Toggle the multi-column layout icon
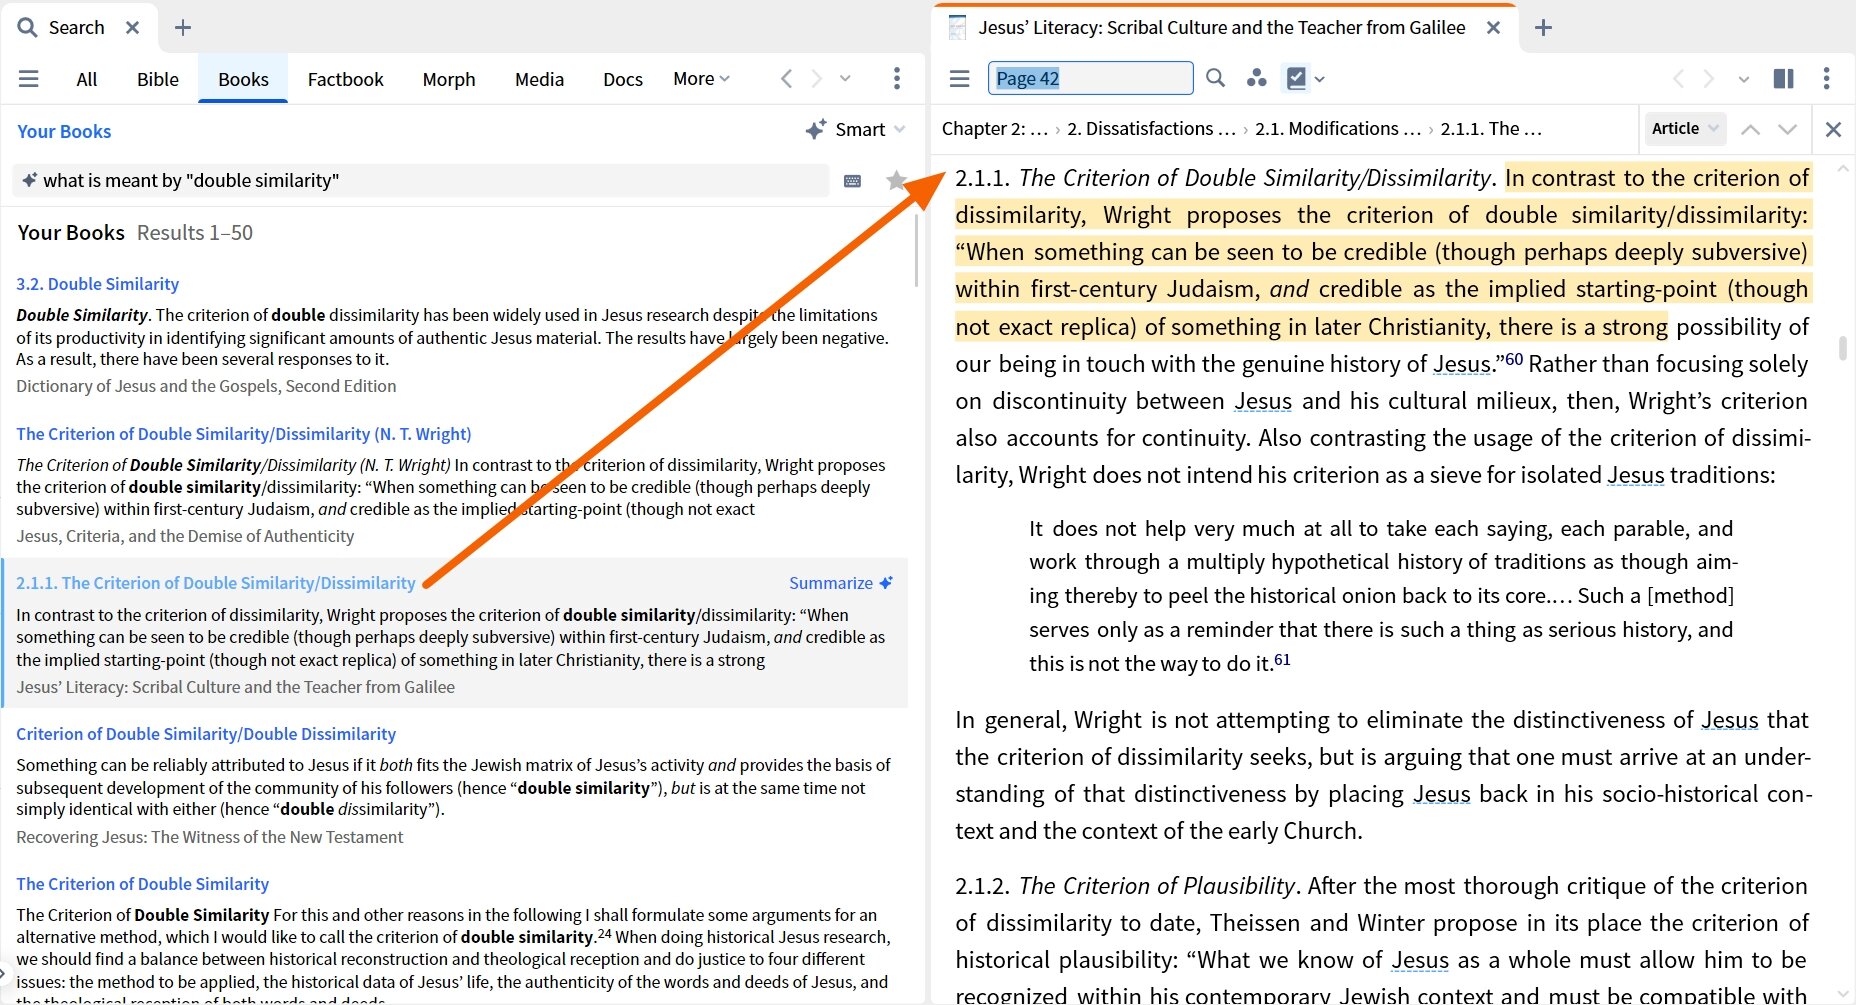1856x1005 pixels. (x=1783, y=78)
